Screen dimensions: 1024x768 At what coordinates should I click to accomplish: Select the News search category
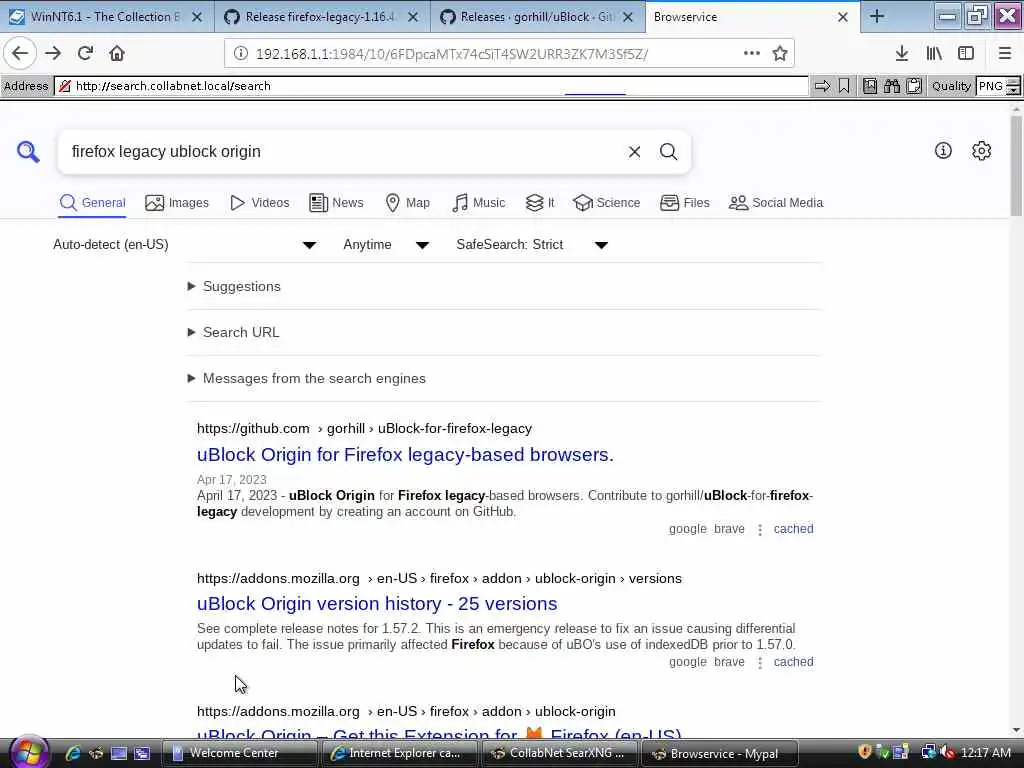pyautogui.click(x=336, y=203)
